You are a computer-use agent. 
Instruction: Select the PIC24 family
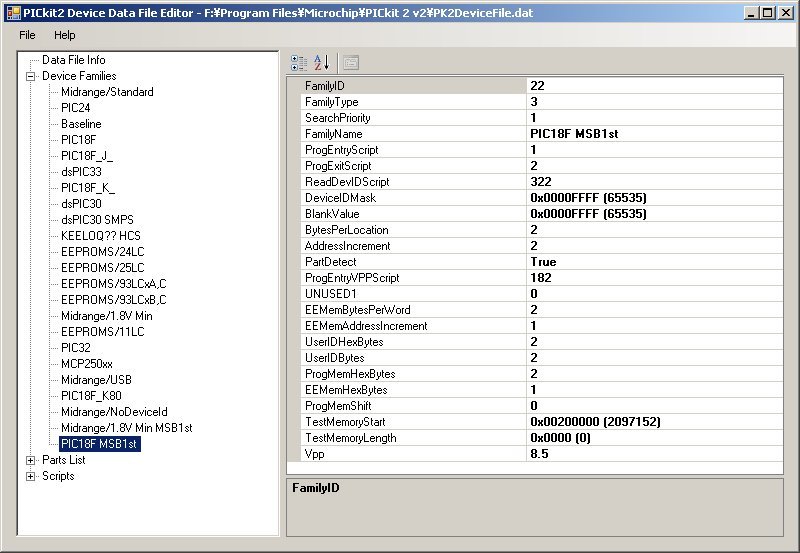76,108
